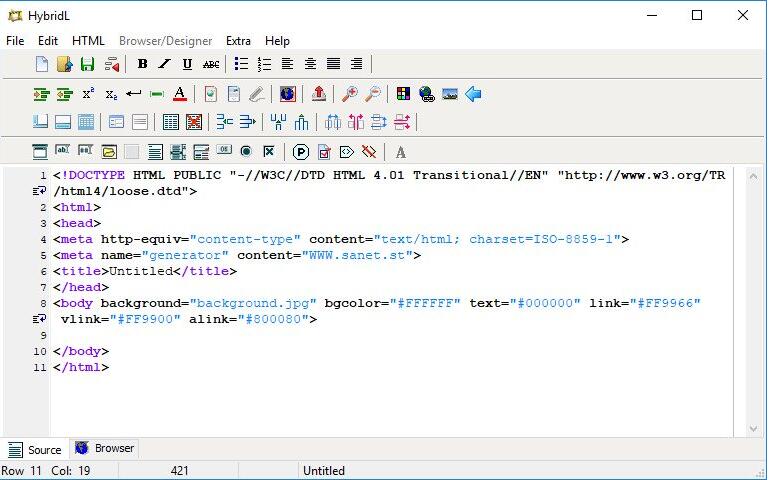Image resolution: width=772 pixels, height=480 pixels.
Task: Click the insert-with-red-arrow icon beside save
Action: 112,64
